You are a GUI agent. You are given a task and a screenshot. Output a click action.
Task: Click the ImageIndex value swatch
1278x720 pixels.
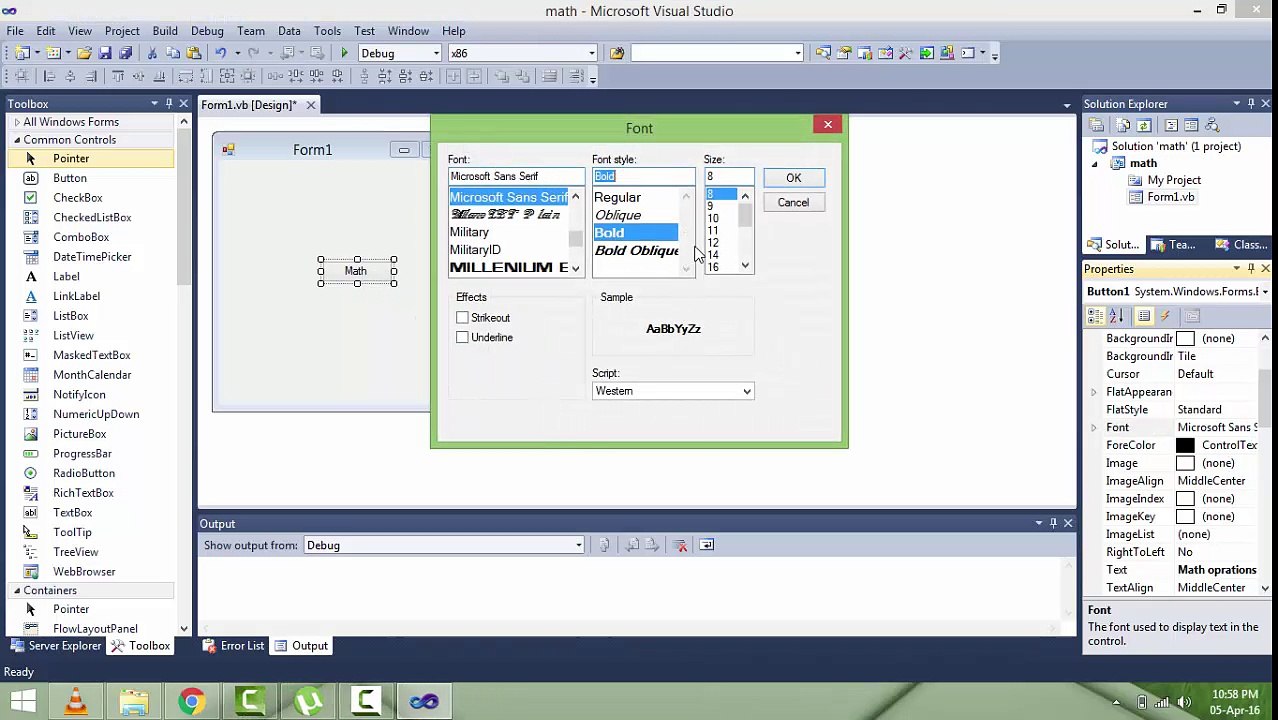pyautogui.click(x=1185, y=499)
